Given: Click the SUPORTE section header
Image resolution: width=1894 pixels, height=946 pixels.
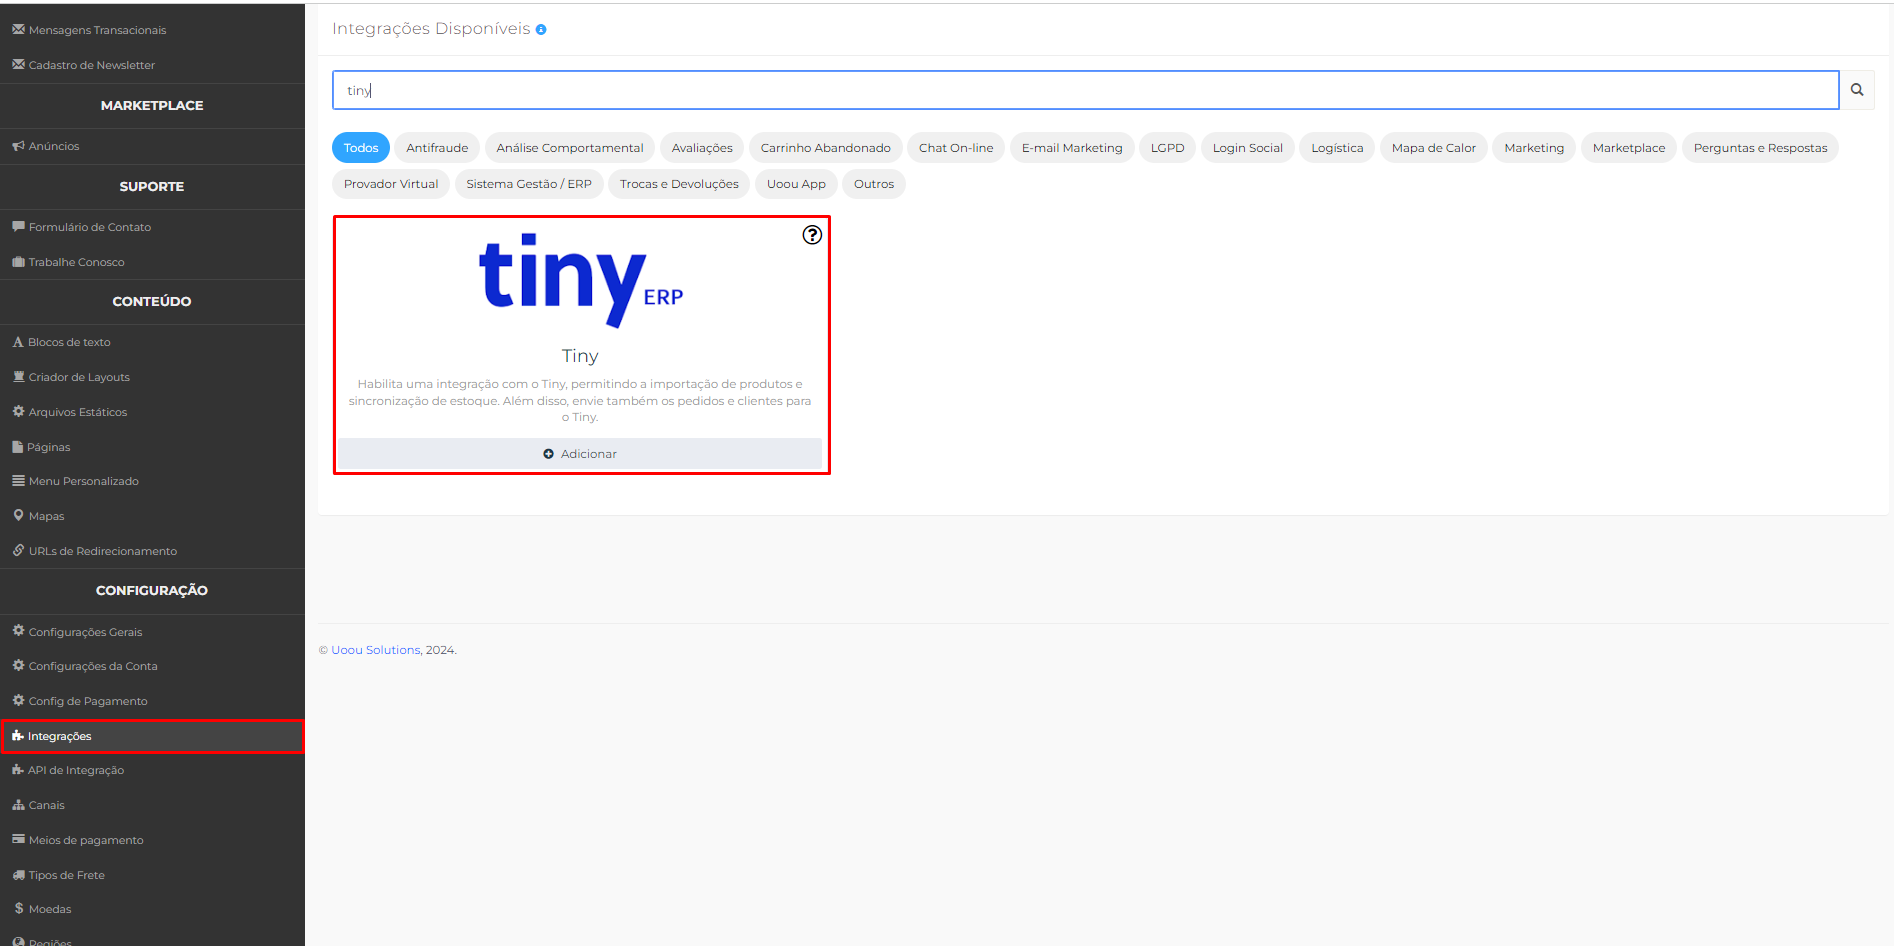Looking at the screenshot, I should click(x=152, y=186).
